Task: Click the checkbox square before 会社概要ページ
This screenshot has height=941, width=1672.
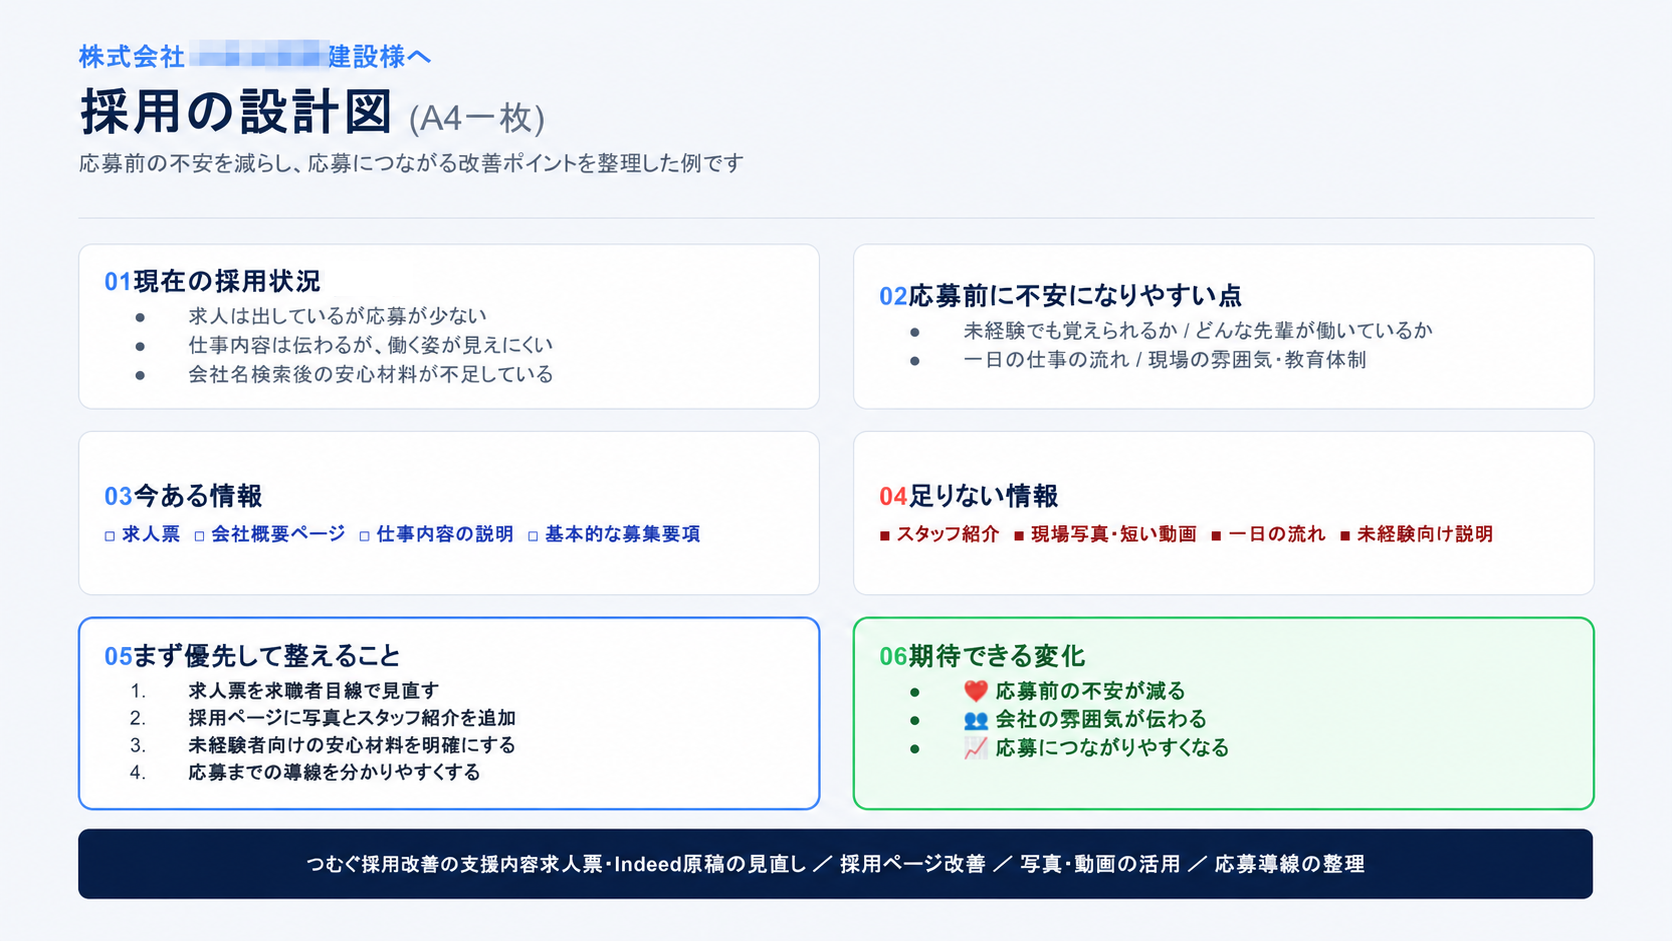Action: tap(199, 536)
